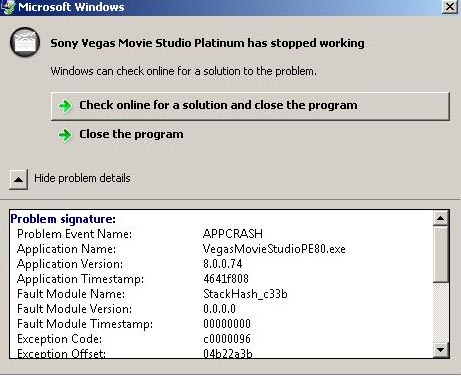This screenshot has width=461, height=376.
Task: Click the Problem Event Name label
Action: 74,234
